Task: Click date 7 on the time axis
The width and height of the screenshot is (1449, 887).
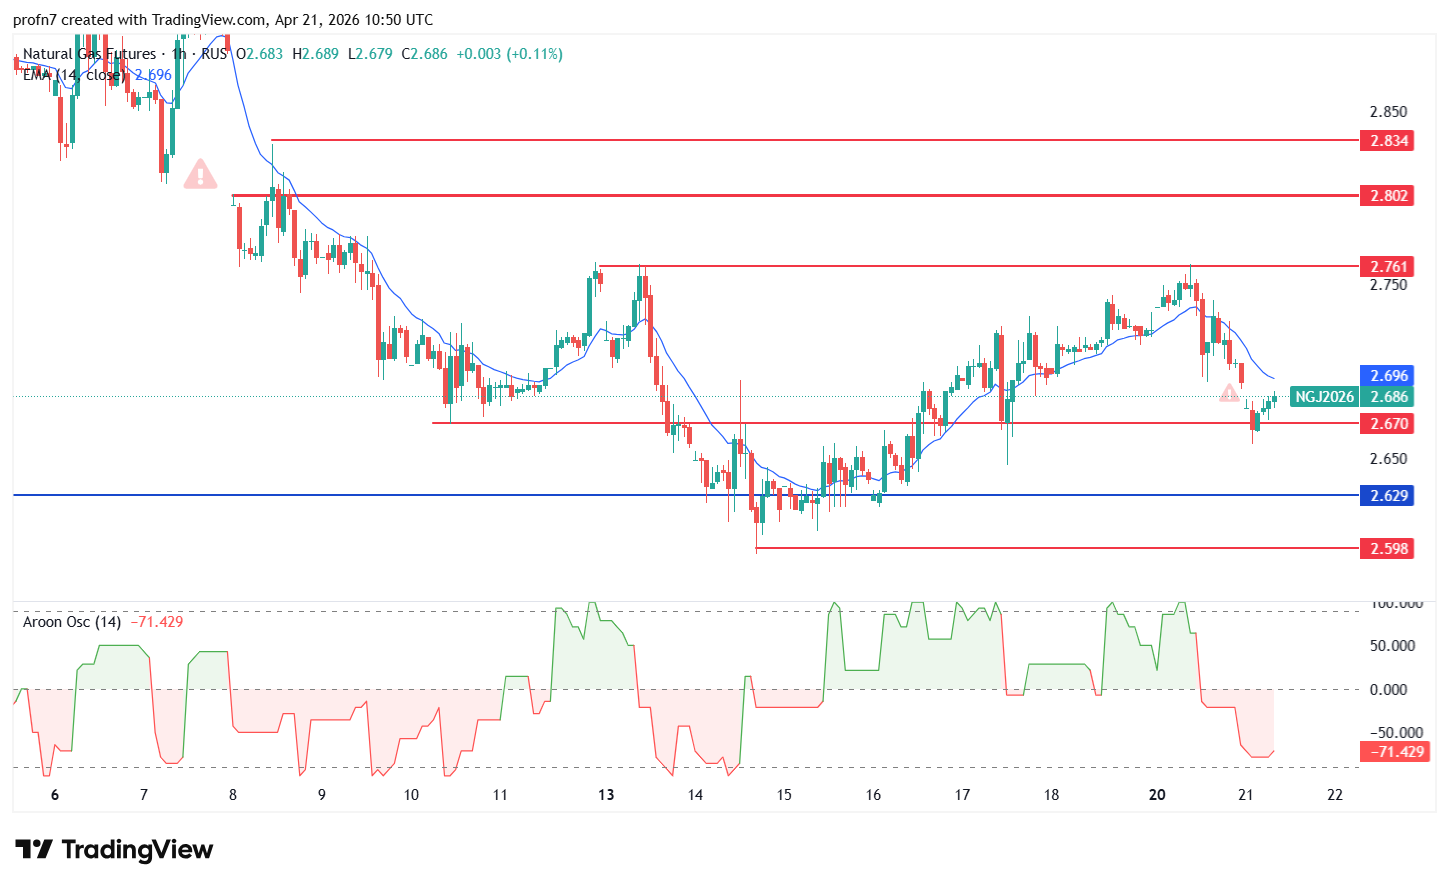Action: click(144, 795)
